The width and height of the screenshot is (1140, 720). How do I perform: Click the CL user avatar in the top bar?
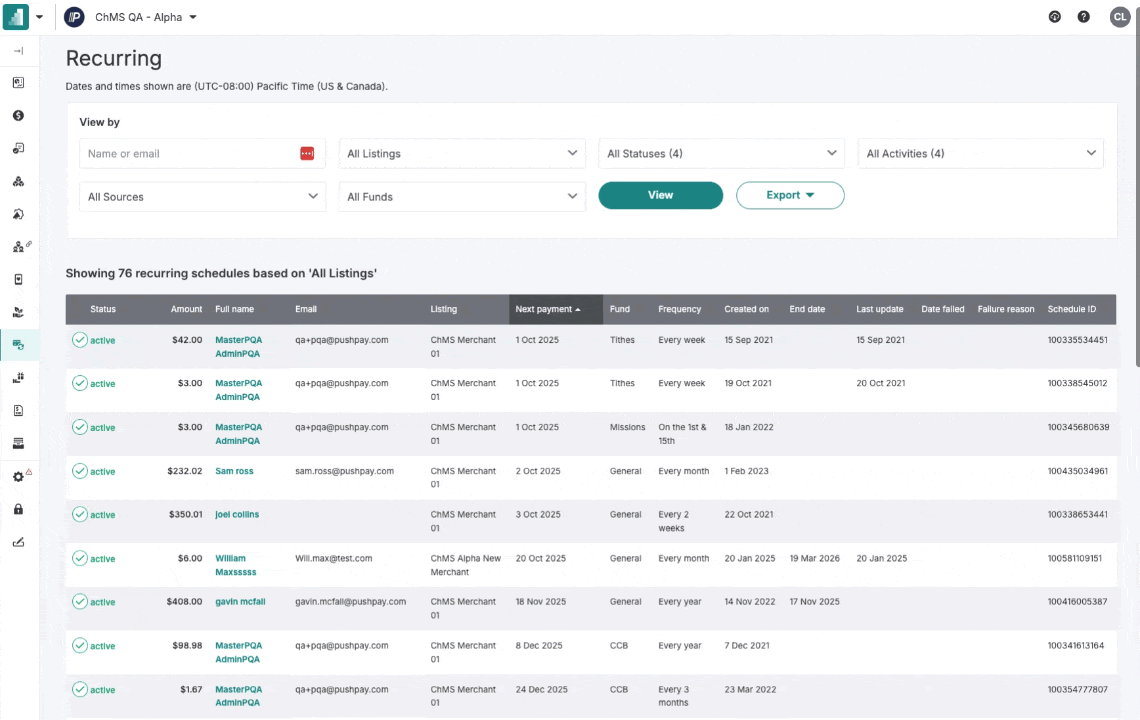(x=1120, y=16)
